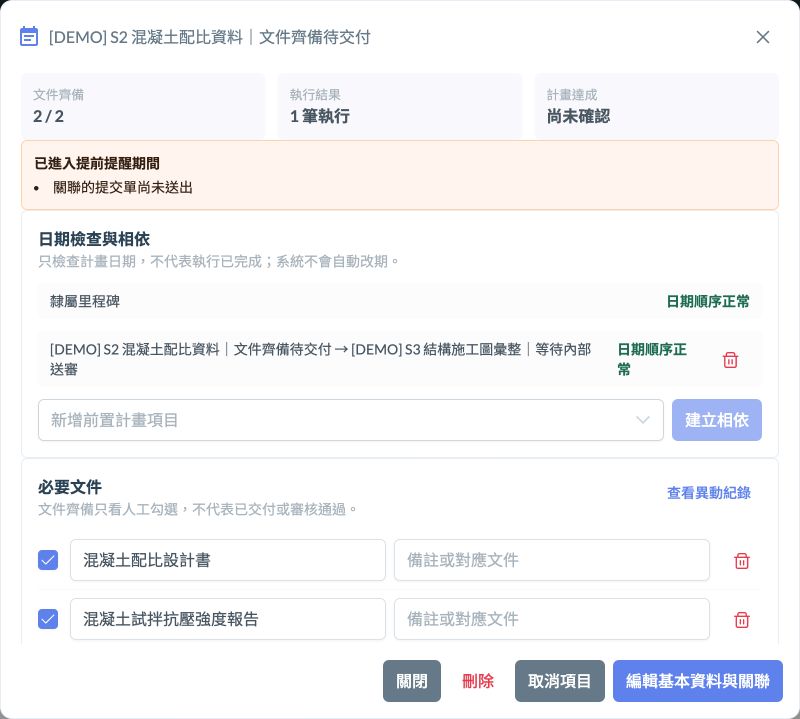Uncheck the 混凝土配比設計書 checkbox
The width and height of the screenshot is (800, 719).
click(48, 560)
